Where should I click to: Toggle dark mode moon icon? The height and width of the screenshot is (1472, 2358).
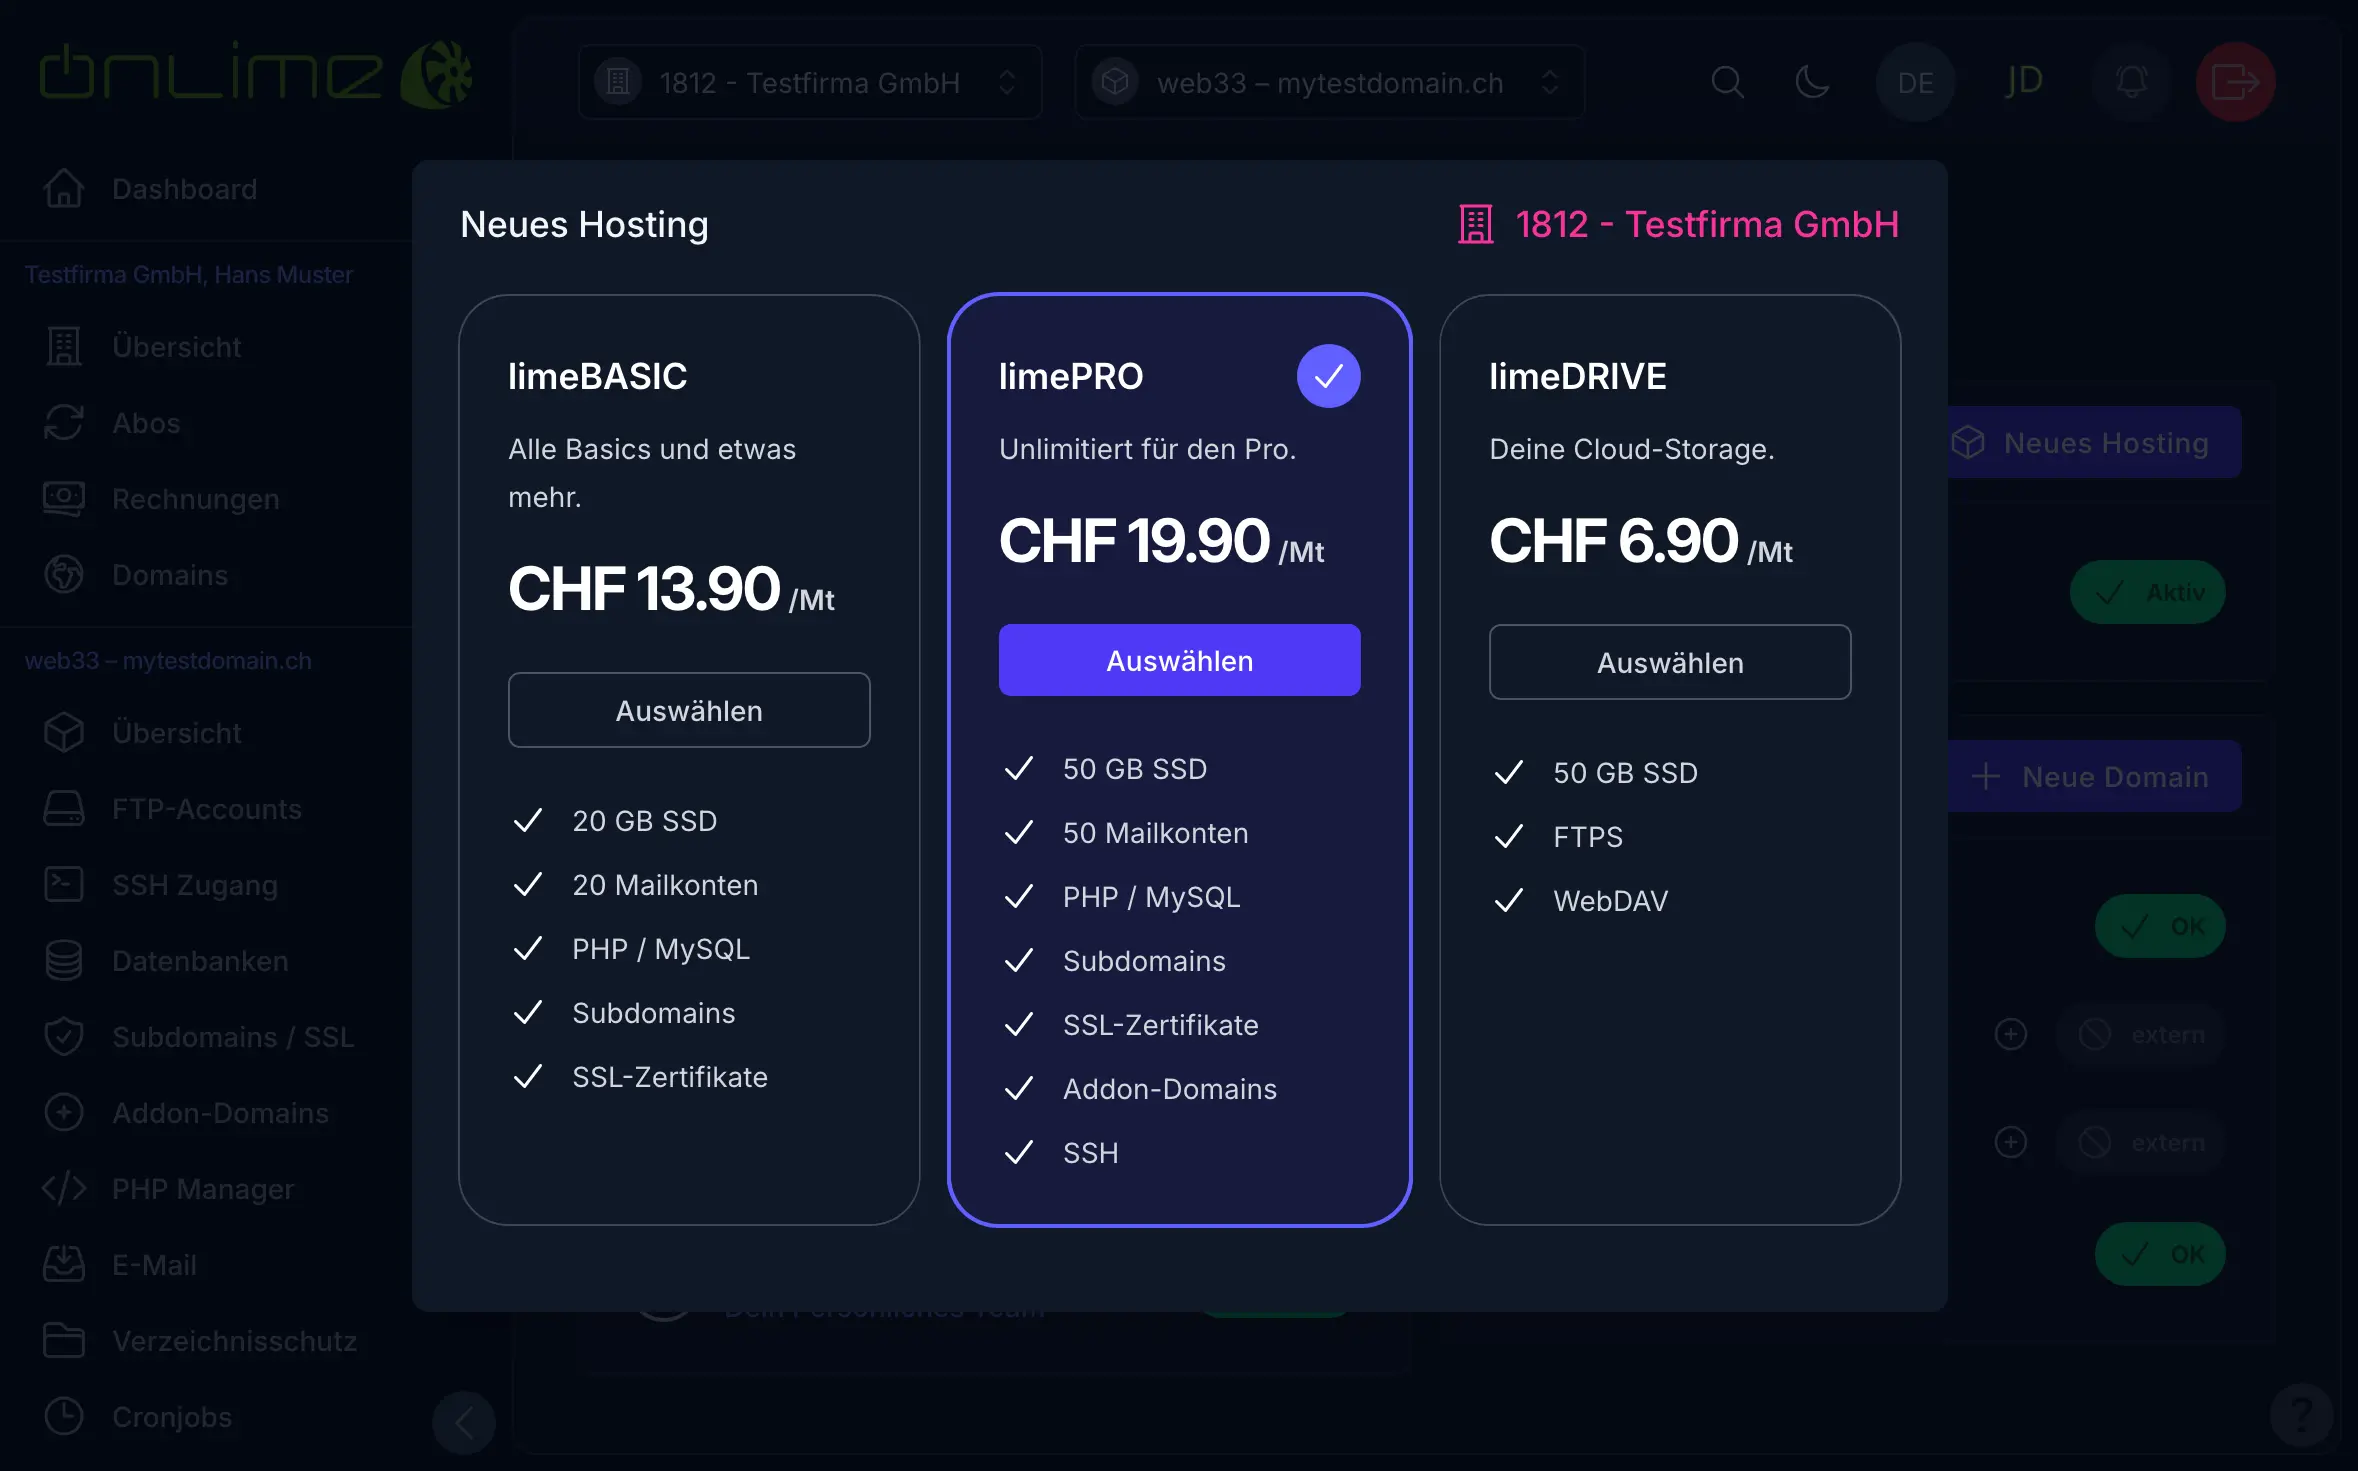(x=1812, y=82)
